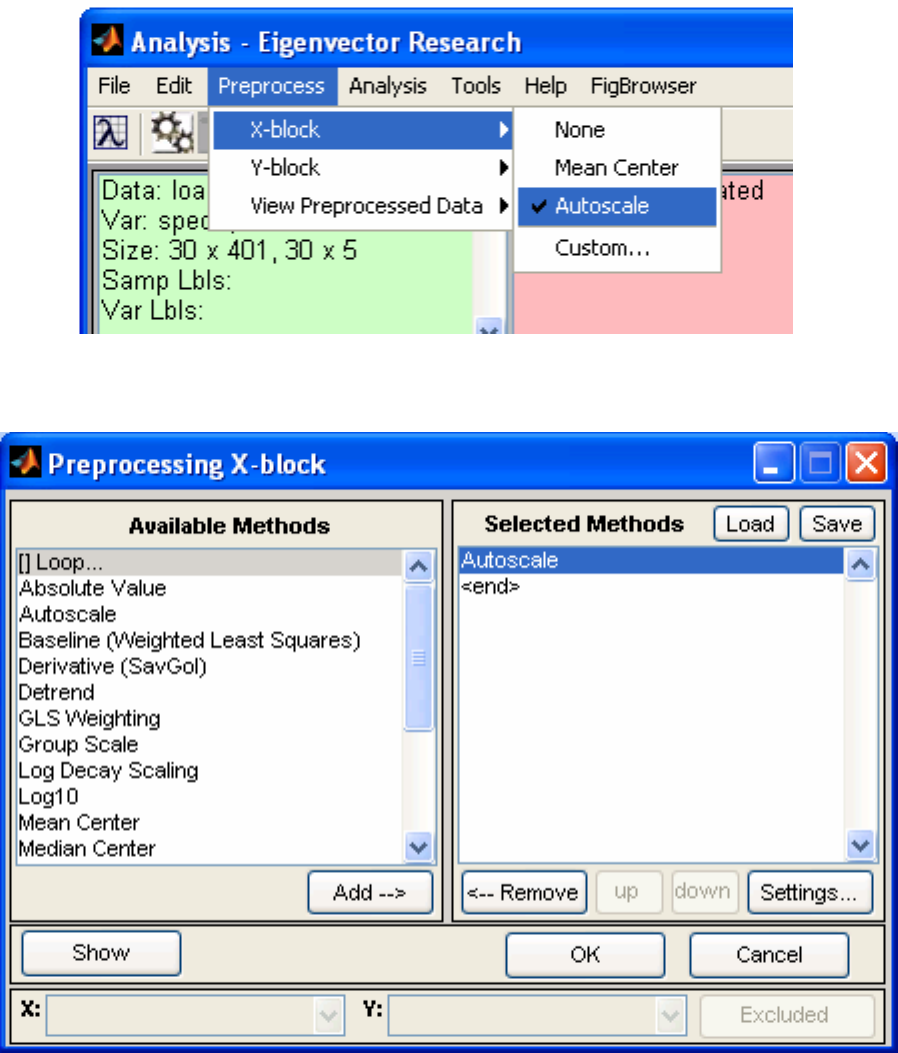This screenshot has width=898, height=1053.
Task: Close the Preprocessing X-block window
Action: [x=866, y=463]
